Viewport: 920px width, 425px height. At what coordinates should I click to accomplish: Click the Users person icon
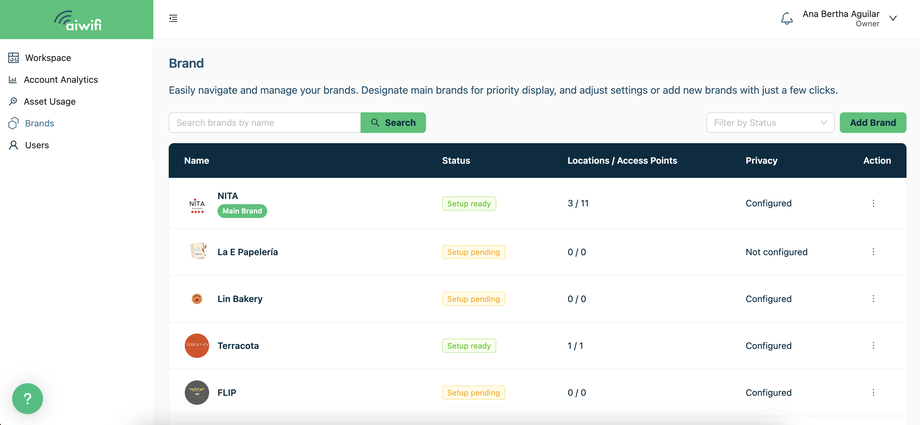[x=13, y=145]
